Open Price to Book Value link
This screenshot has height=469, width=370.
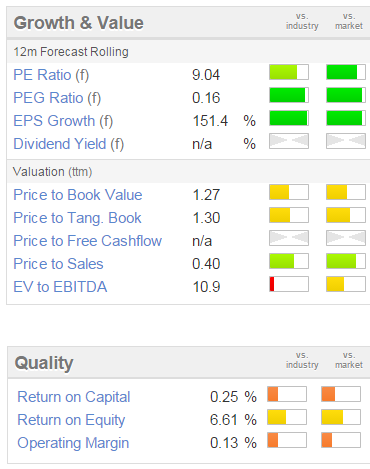78,195
